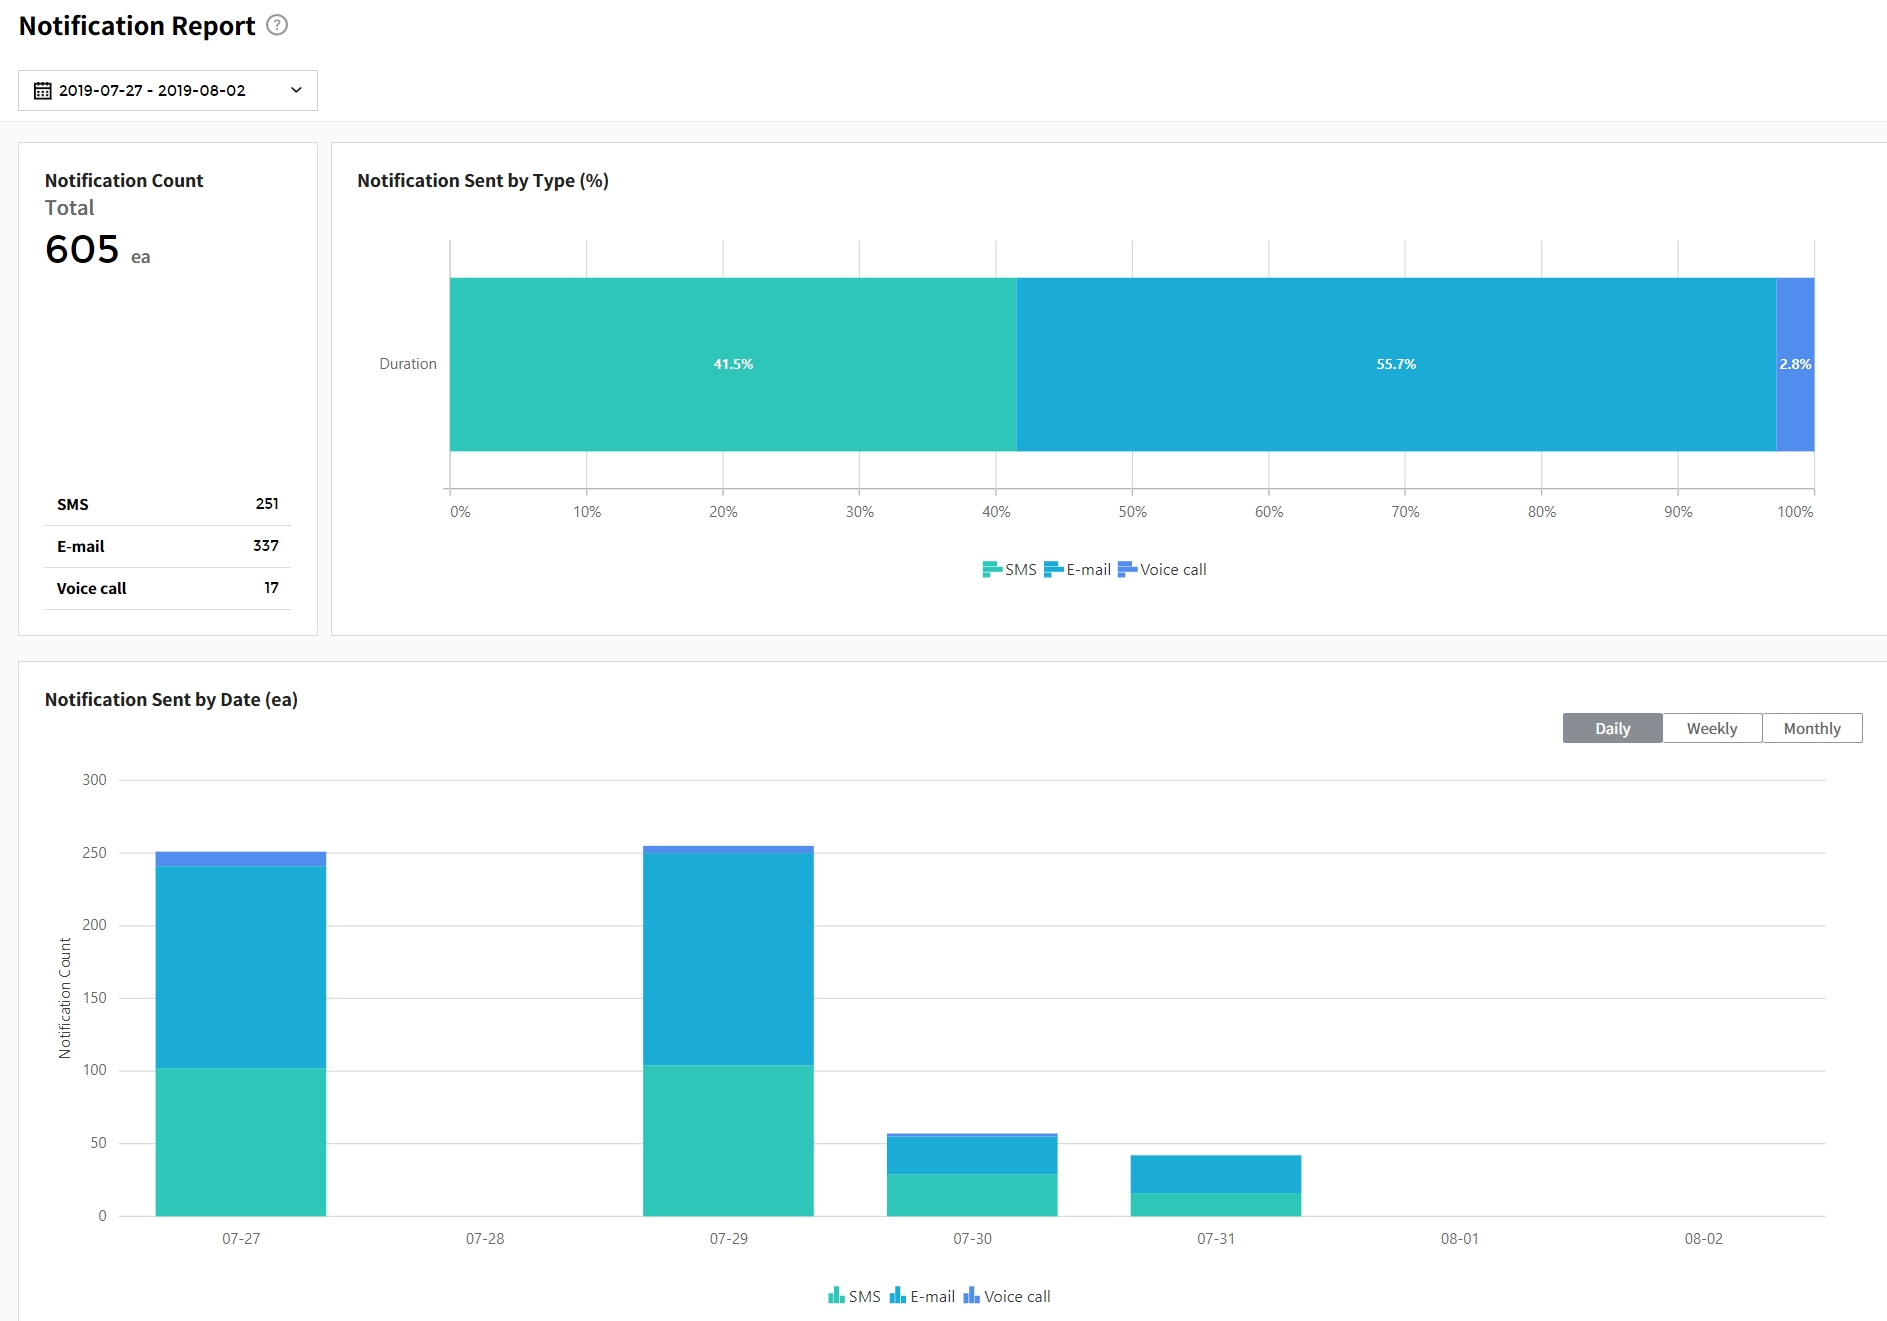The image size is (1887, 1321).
Task: Click the help question mark icon
Action: tap(277, 25)
